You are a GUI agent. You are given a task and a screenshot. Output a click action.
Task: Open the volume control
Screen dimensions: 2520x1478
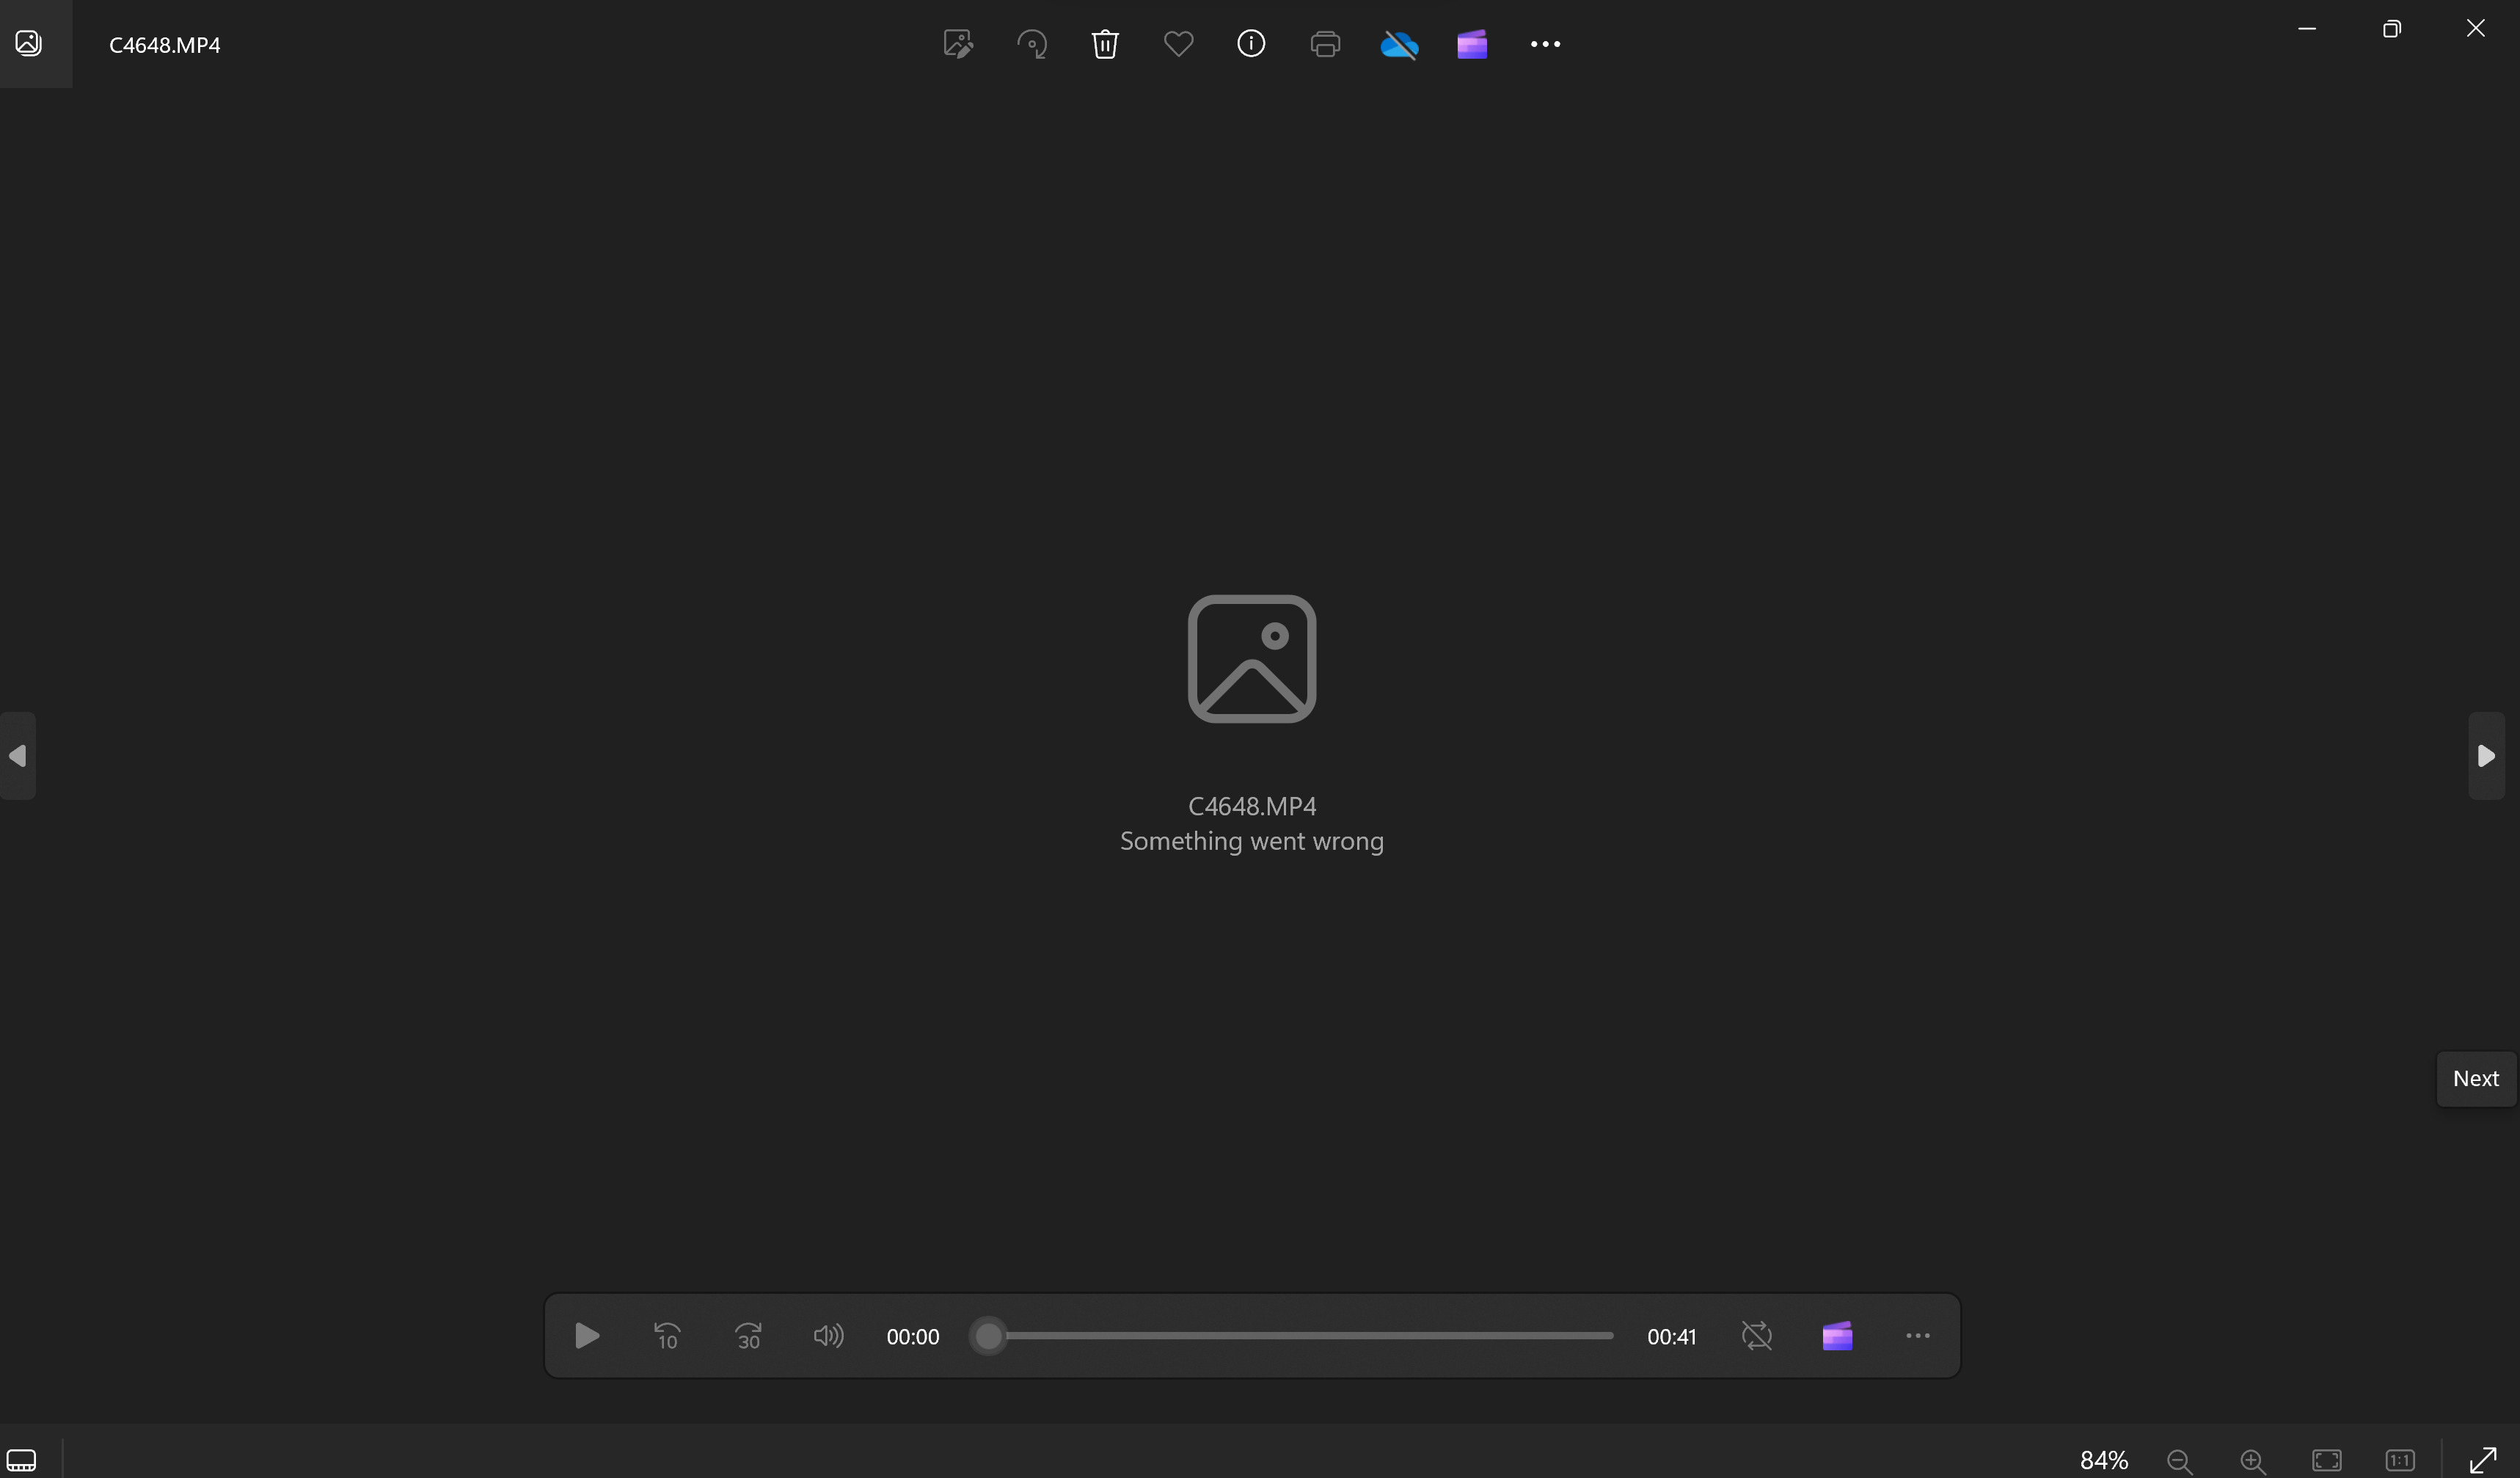pos(829,1336)
